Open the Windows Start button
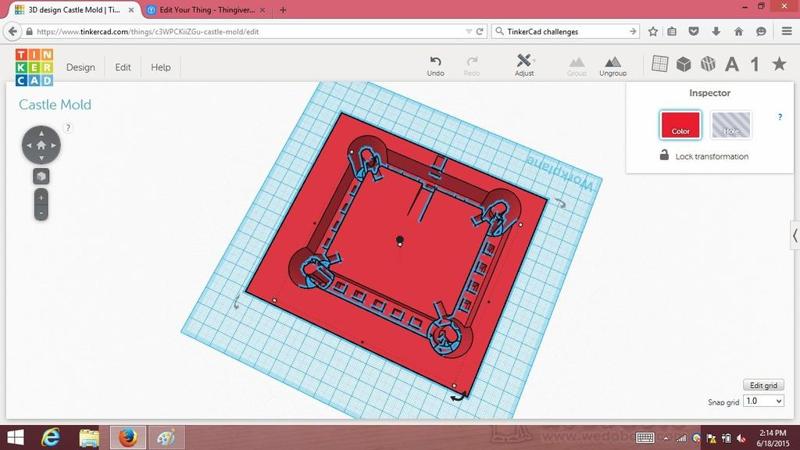Screen dimensions: 800x450 click(x=15, y=438)
